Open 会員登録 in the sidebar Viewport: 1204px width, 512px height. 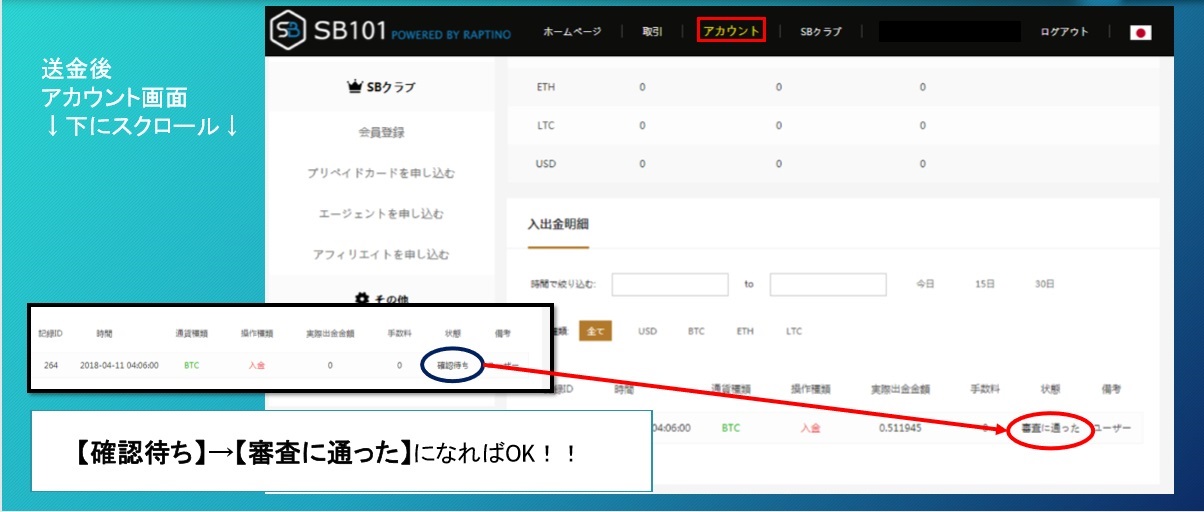[x=381, y=132]
